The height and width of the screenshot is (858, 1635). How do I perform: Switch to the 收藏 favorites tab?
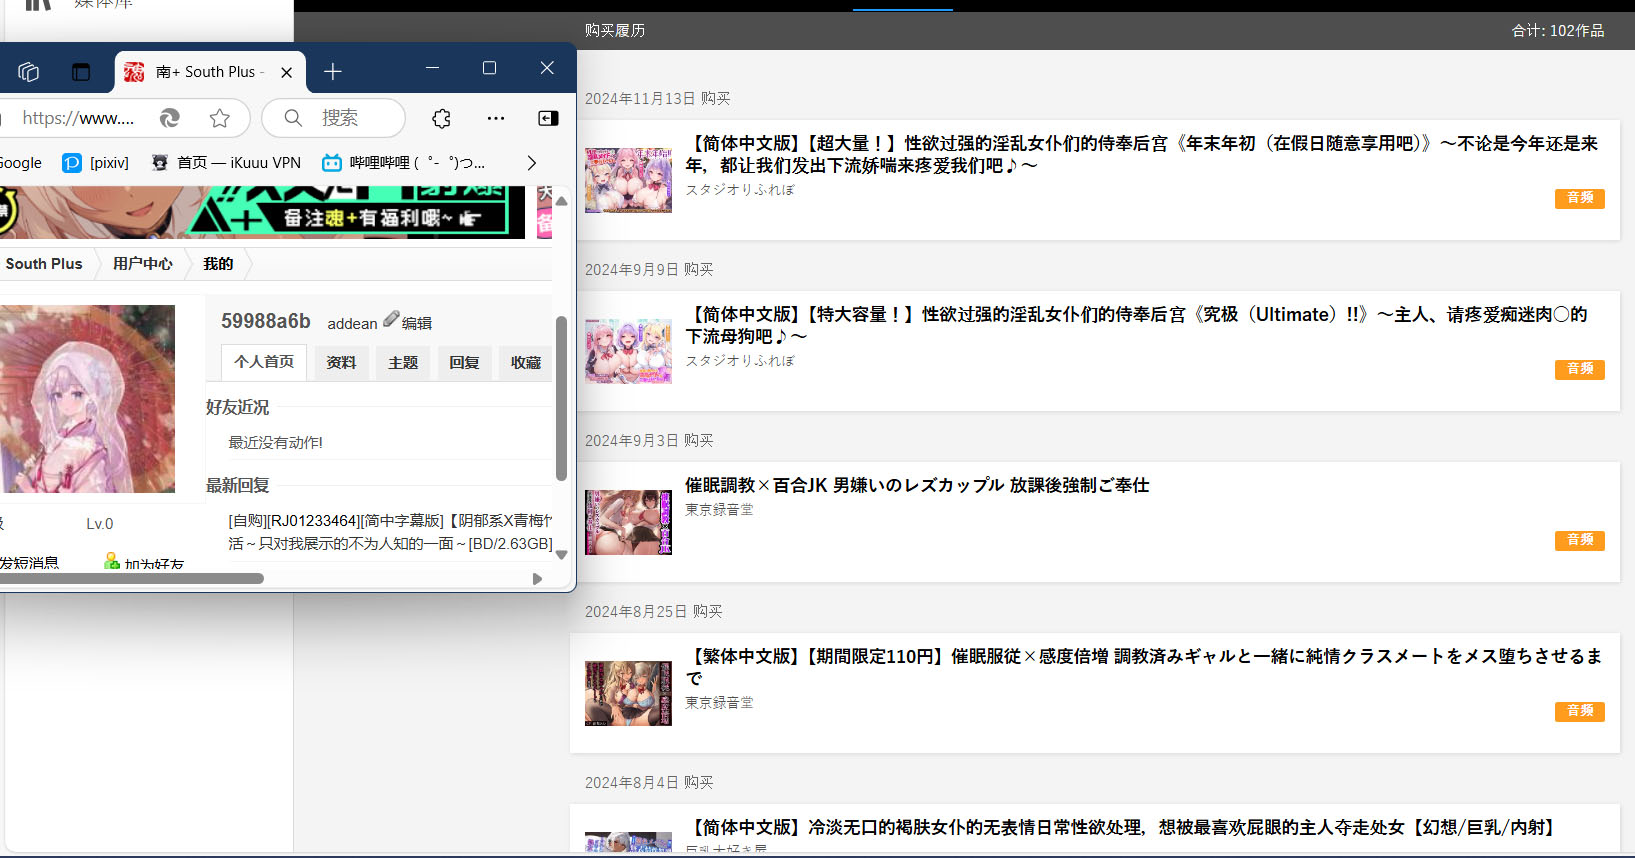[525, 362]
